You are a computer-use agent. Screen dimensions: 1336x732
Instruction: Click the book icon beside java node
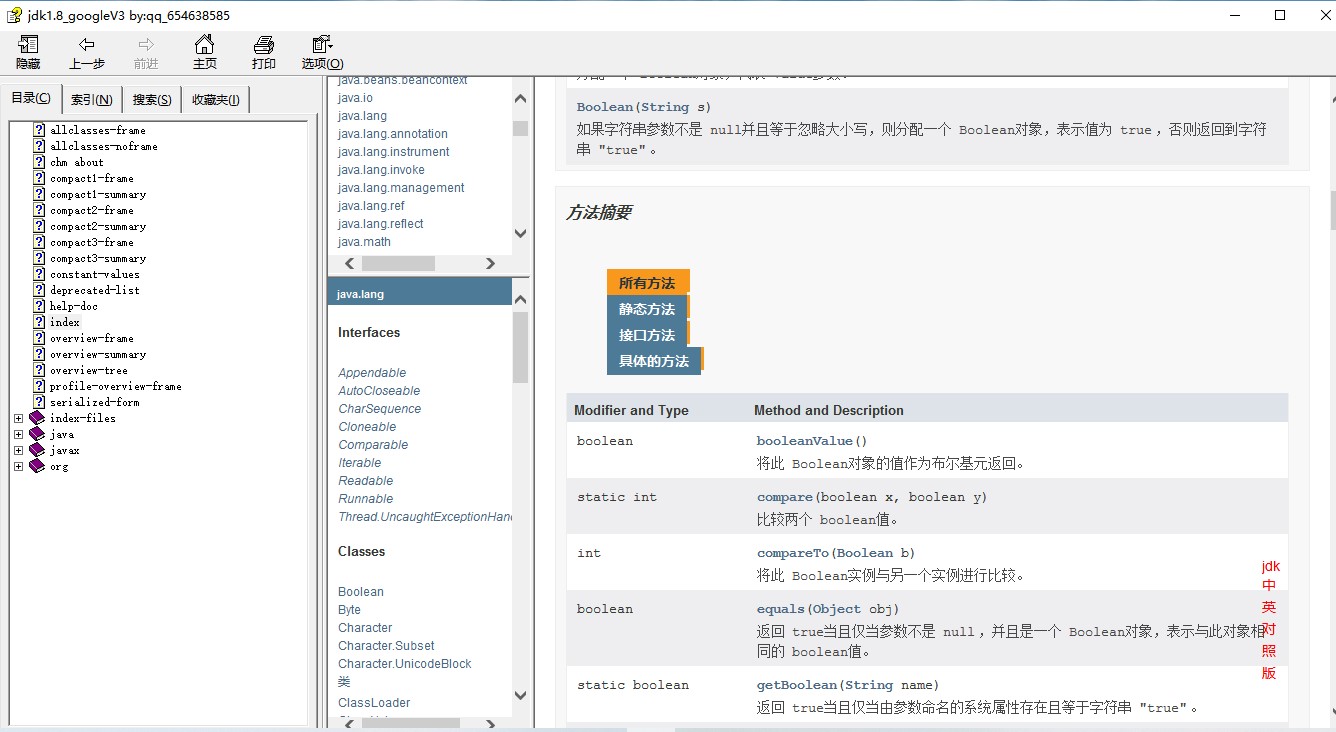(36, 434)
